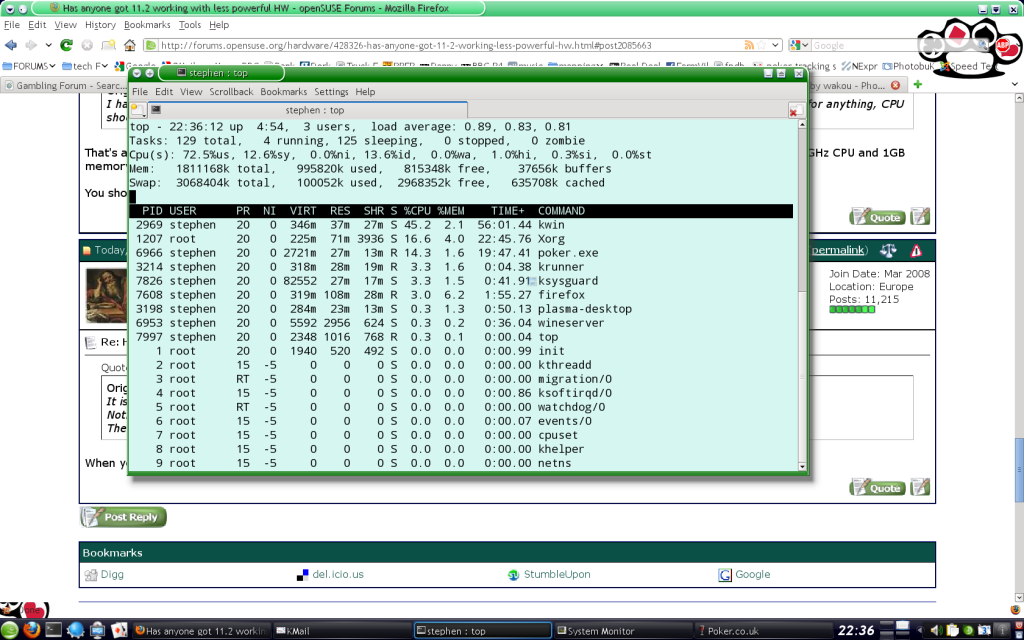Image resolution: width=1024 pixels, height=640 pixels.
Task: Open the post permalink link
Action: 839,250
